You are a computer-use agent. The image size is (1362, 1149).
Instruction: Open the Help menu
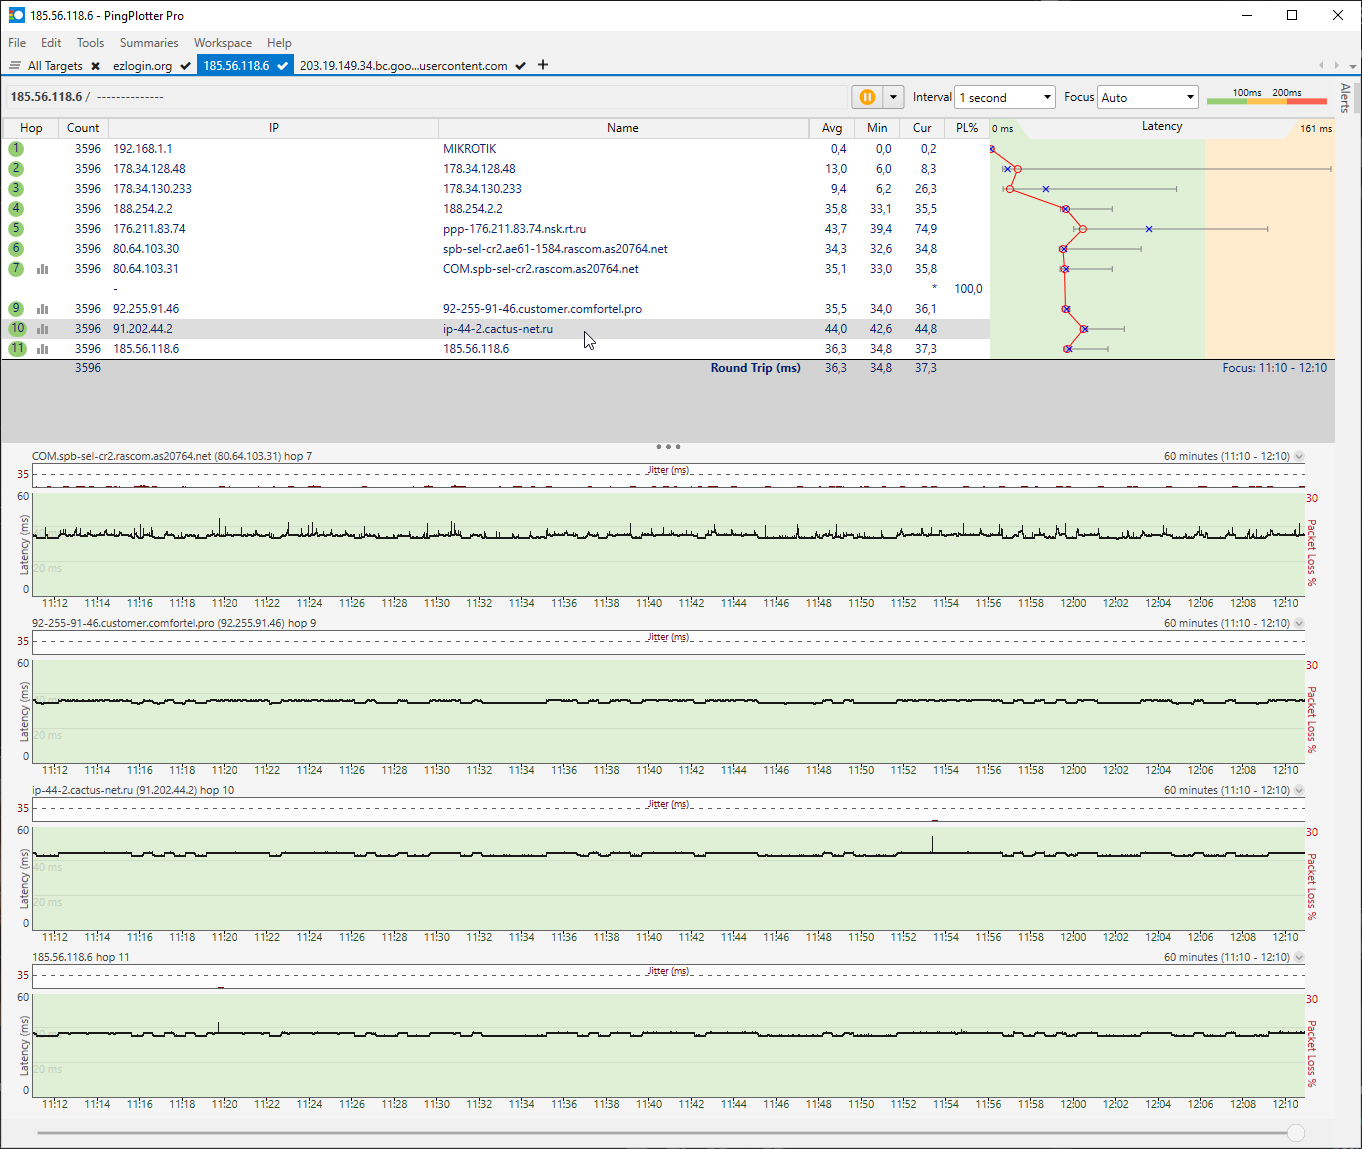click(279, 43)
